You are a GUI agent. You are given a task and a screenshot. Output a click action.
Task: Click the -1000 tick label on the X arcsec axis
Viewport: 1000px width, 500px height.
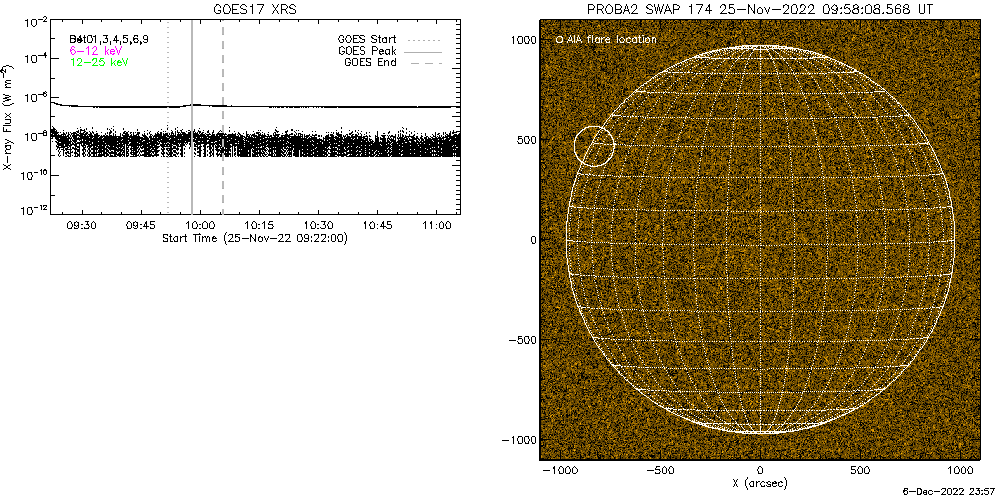(x=559, y=471)
